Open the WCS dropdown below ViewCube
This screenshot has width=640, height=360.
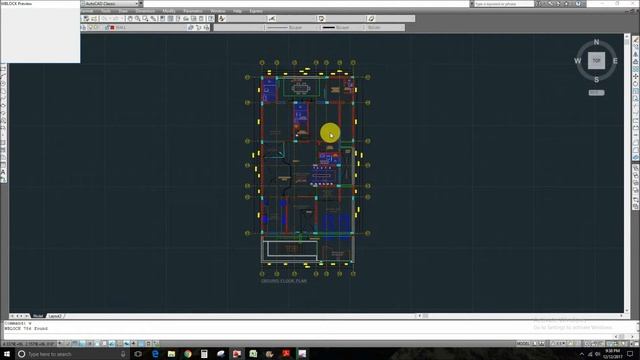[x=596, y=93]
